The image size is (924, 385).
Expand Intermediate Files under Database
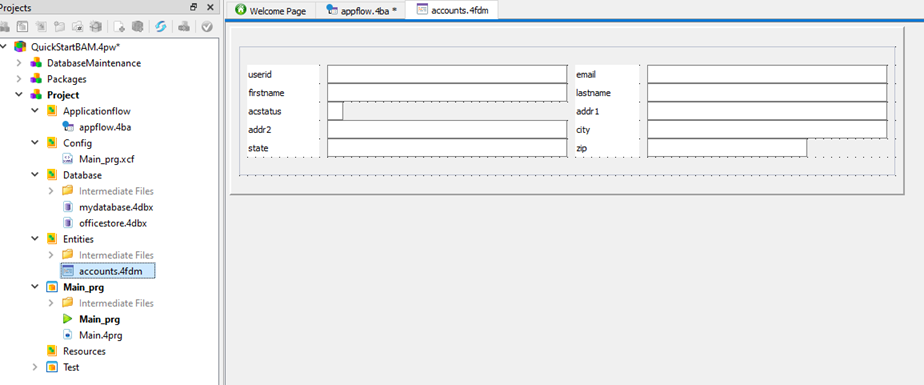[51, 190]
